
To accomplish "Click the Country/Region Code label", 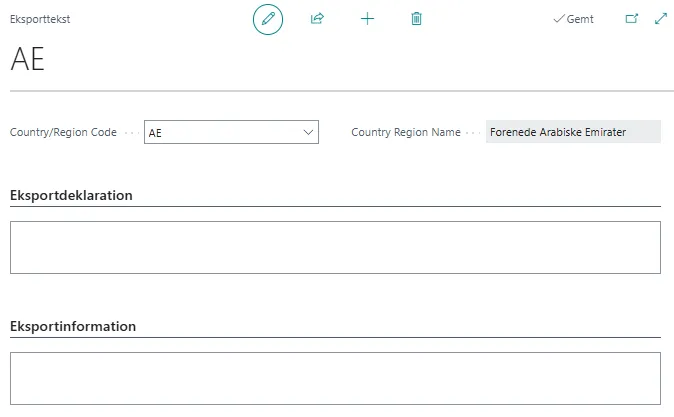I will (63, 132).
